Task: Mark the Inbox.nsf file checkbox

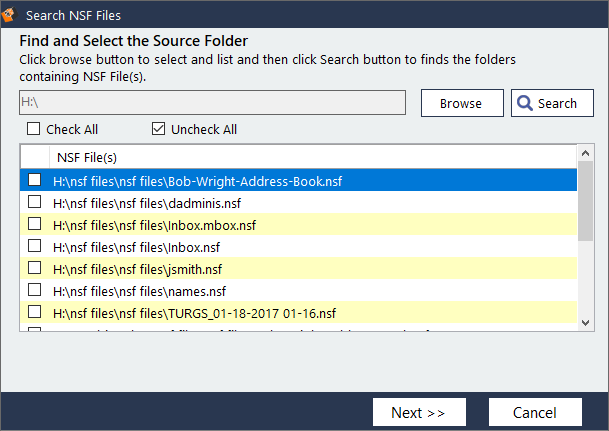Action: [35, 246]
